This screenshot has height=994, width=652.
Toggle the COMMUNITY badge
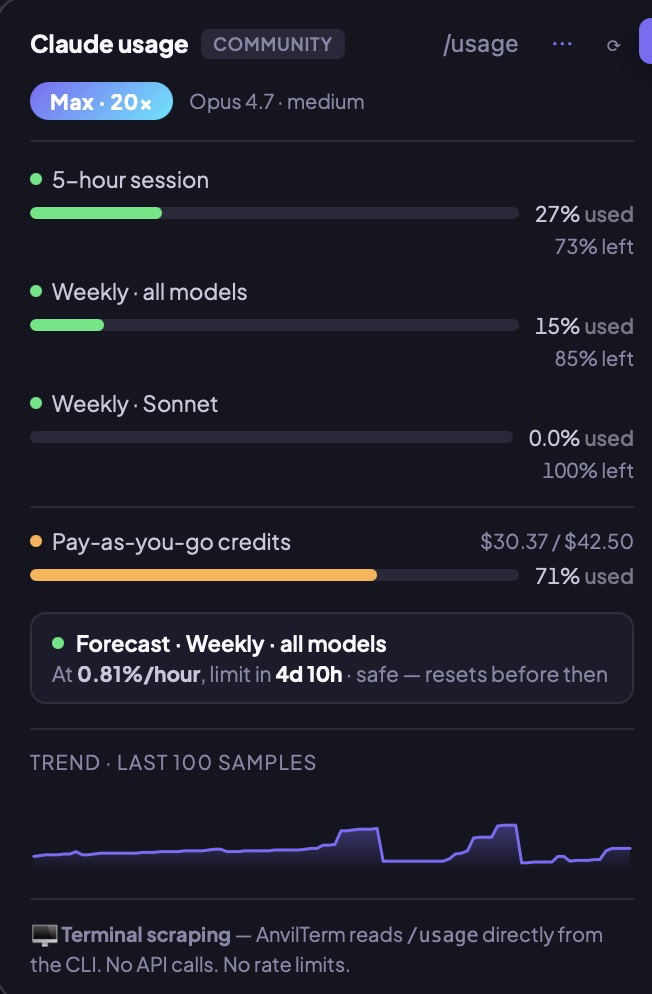point(272,44)
